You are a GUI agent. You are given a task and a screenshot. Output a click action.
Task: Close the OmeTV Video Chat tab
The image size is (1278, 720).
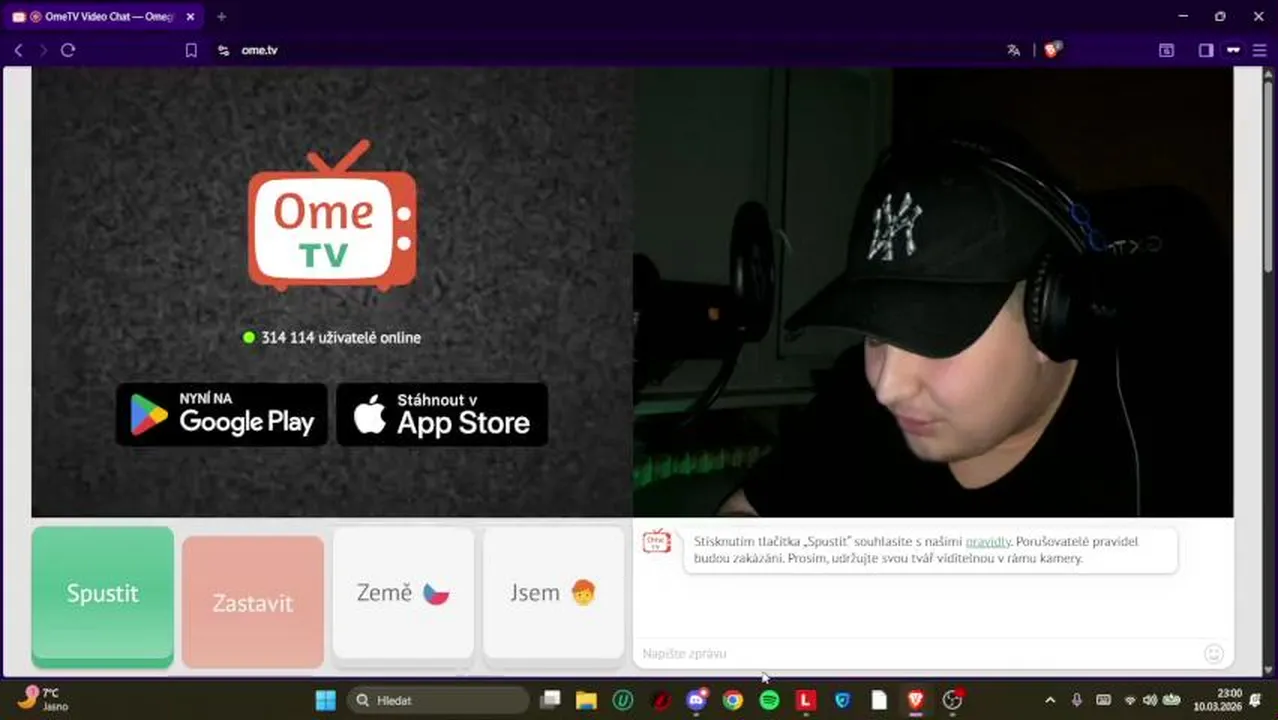coord(190,16)
